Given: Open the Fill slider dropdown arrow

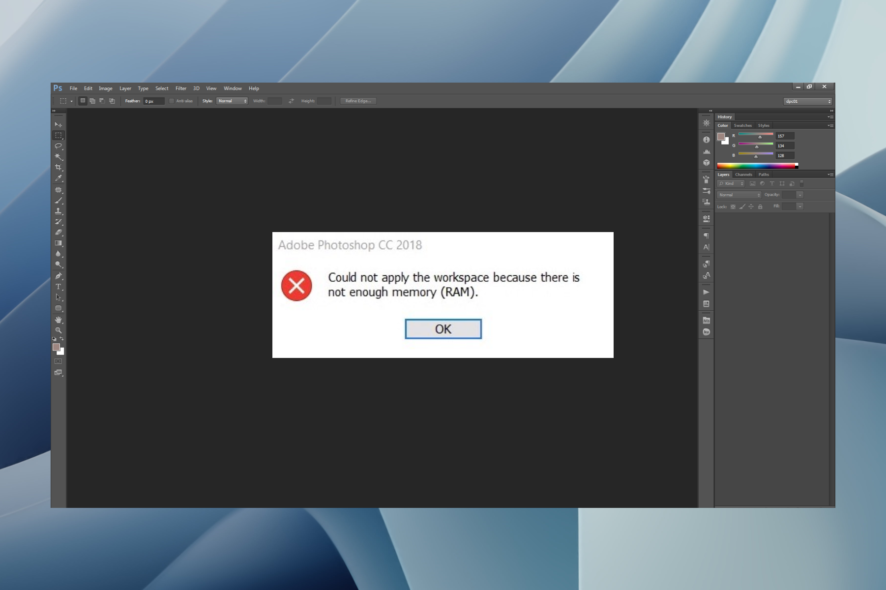Looking at the screenshot, I should [x=800, y=206].
